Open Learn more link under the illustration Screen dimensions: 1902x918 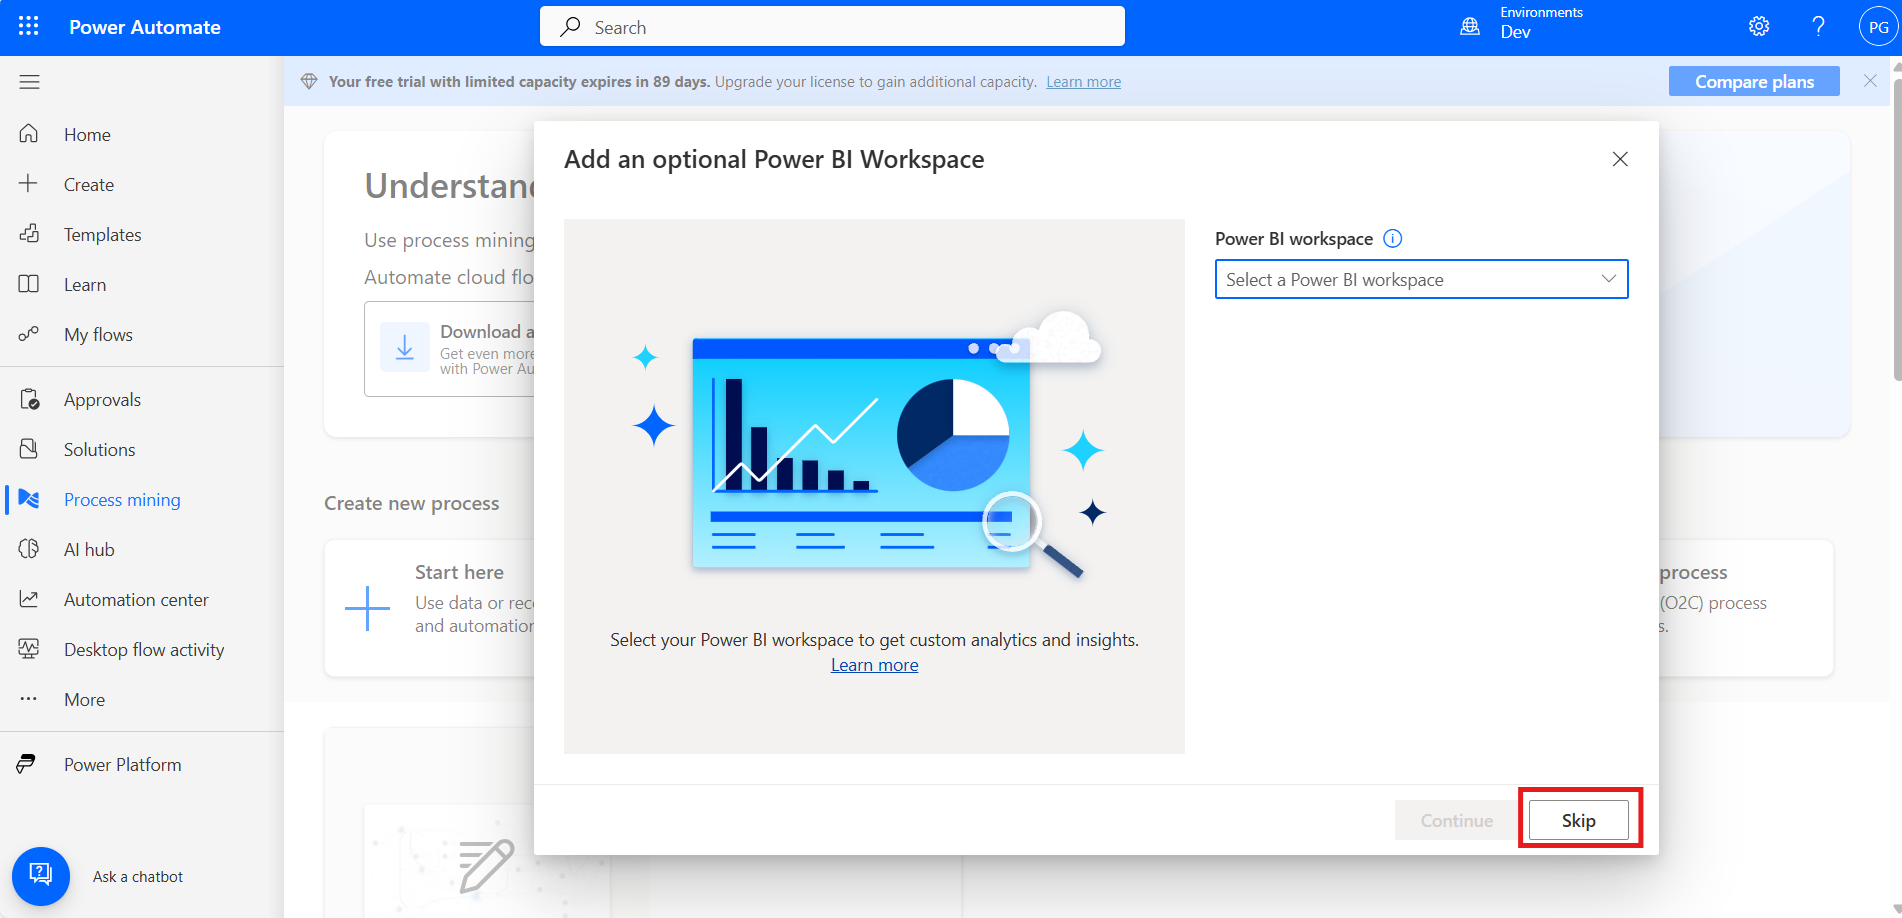pyautogui.click(x=874, y=665)
